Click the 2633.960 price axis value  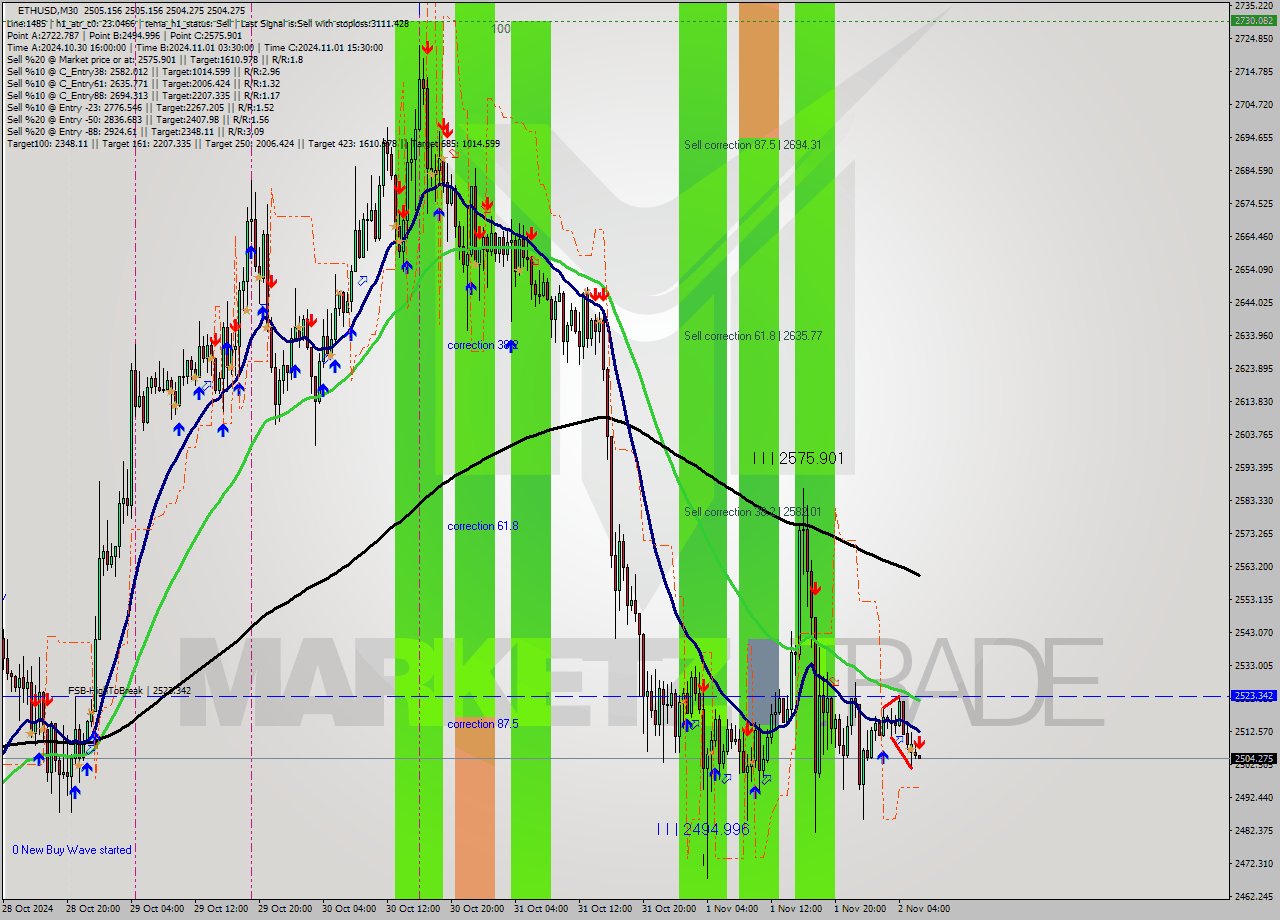1253,336
